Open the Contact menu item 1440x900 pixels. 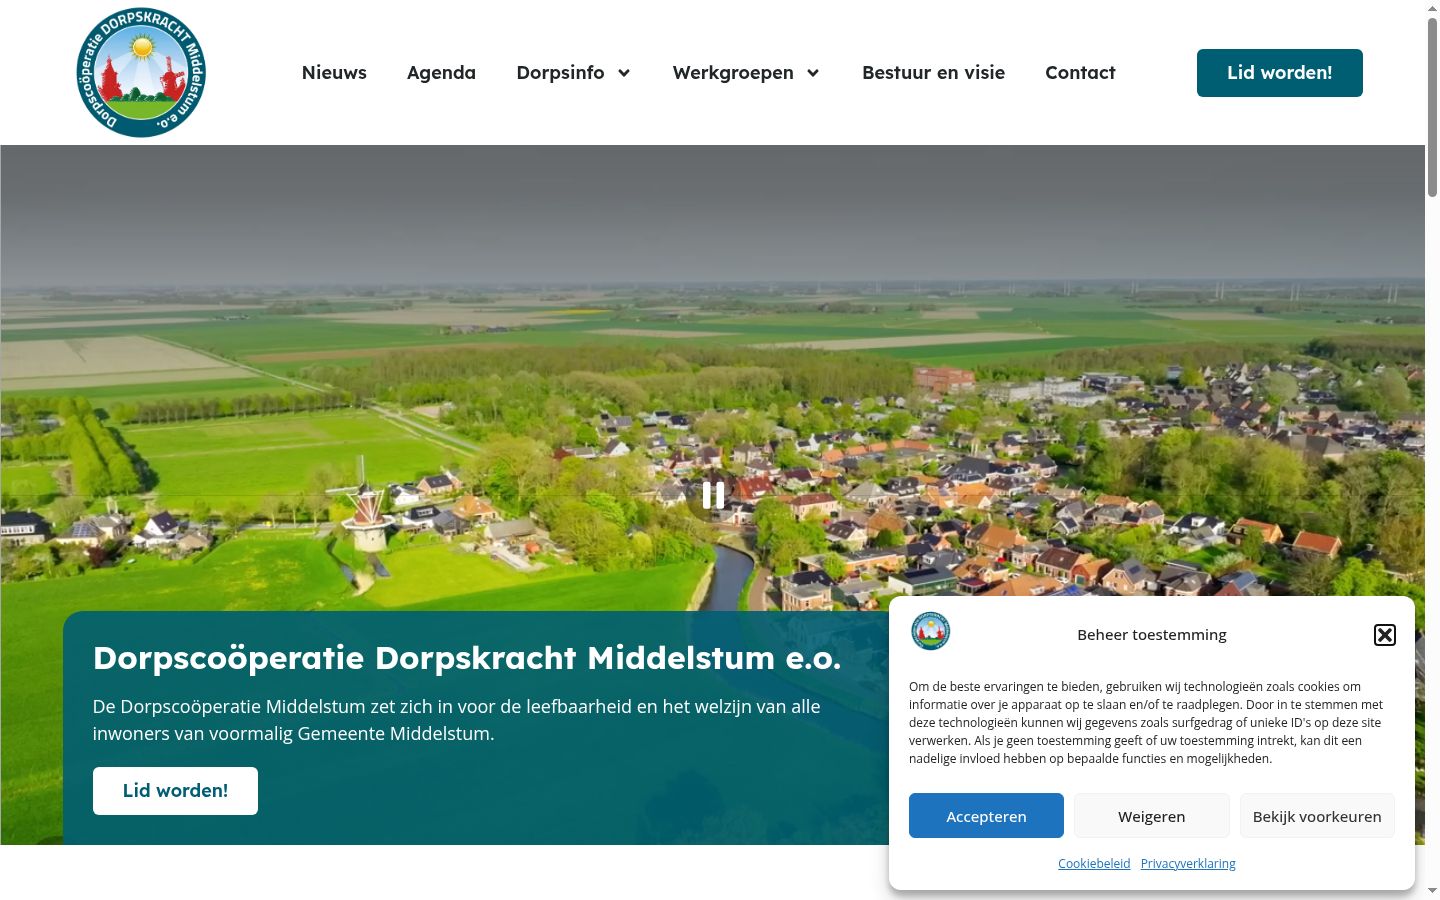(1080, 73)
